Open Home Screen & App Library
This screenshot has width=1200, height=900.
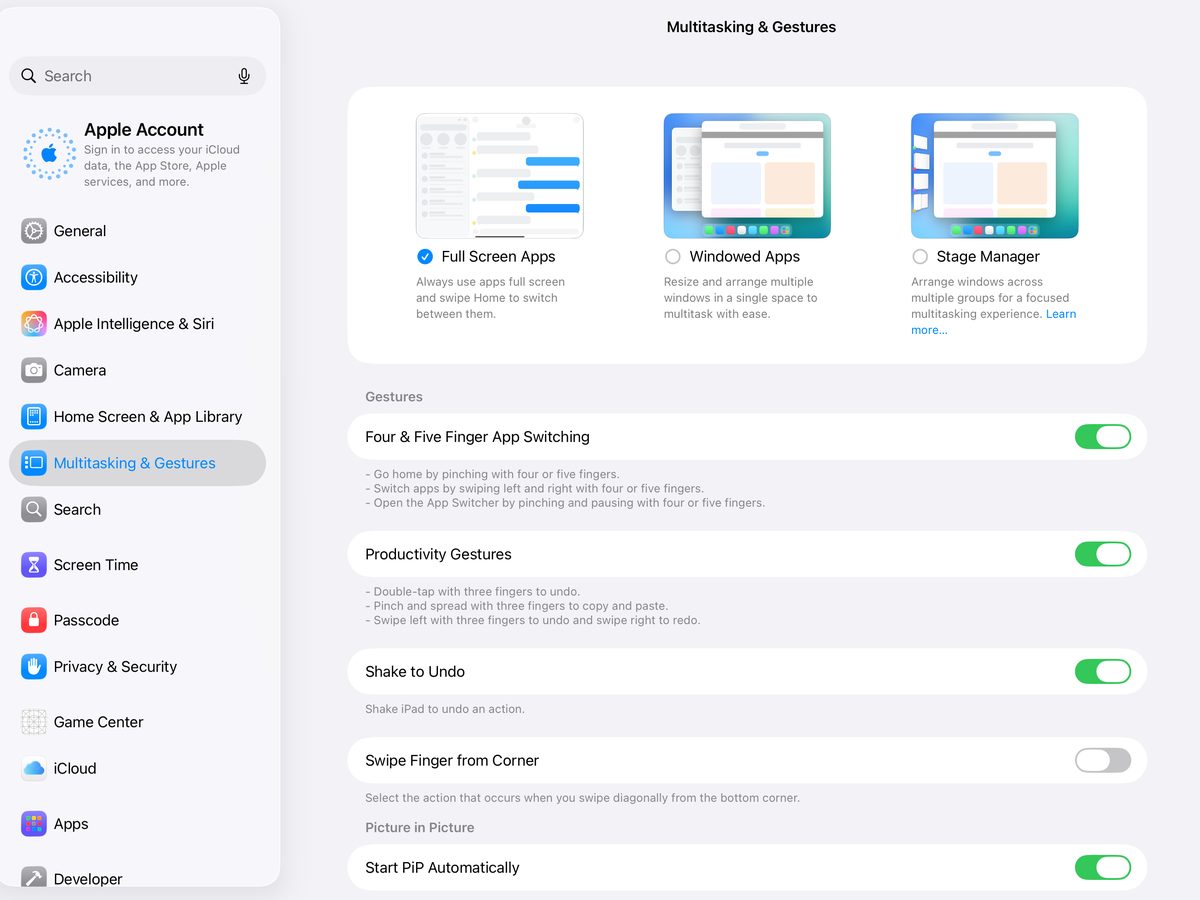[138, 417]
